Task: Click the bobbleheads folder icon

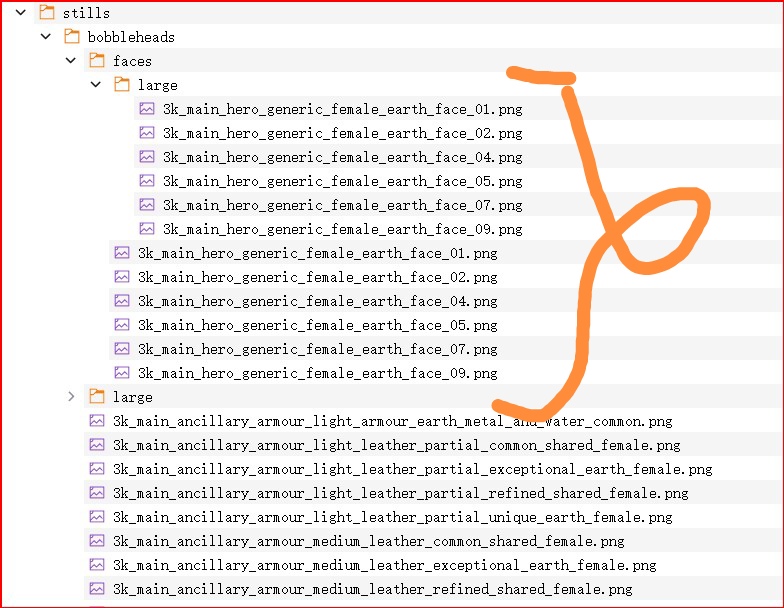Action: pyautogui.click(x=71, y=37)
